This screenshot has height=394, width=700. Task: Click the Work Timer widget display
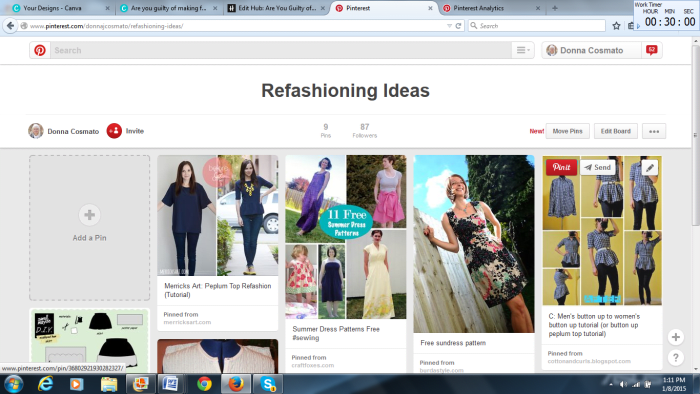(666, 15)
